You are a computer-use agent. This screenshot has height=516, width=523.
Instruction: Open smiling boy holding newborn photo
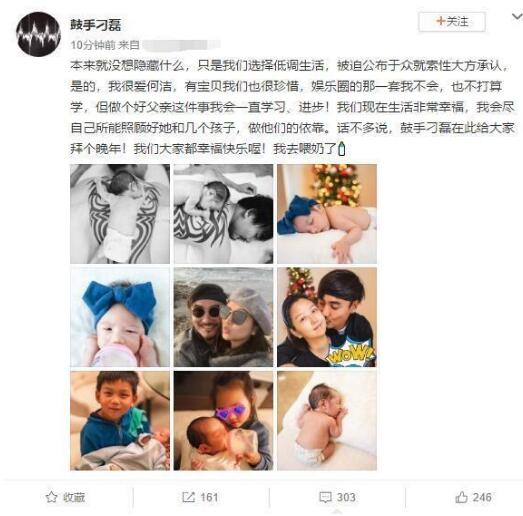coord(120,421)
